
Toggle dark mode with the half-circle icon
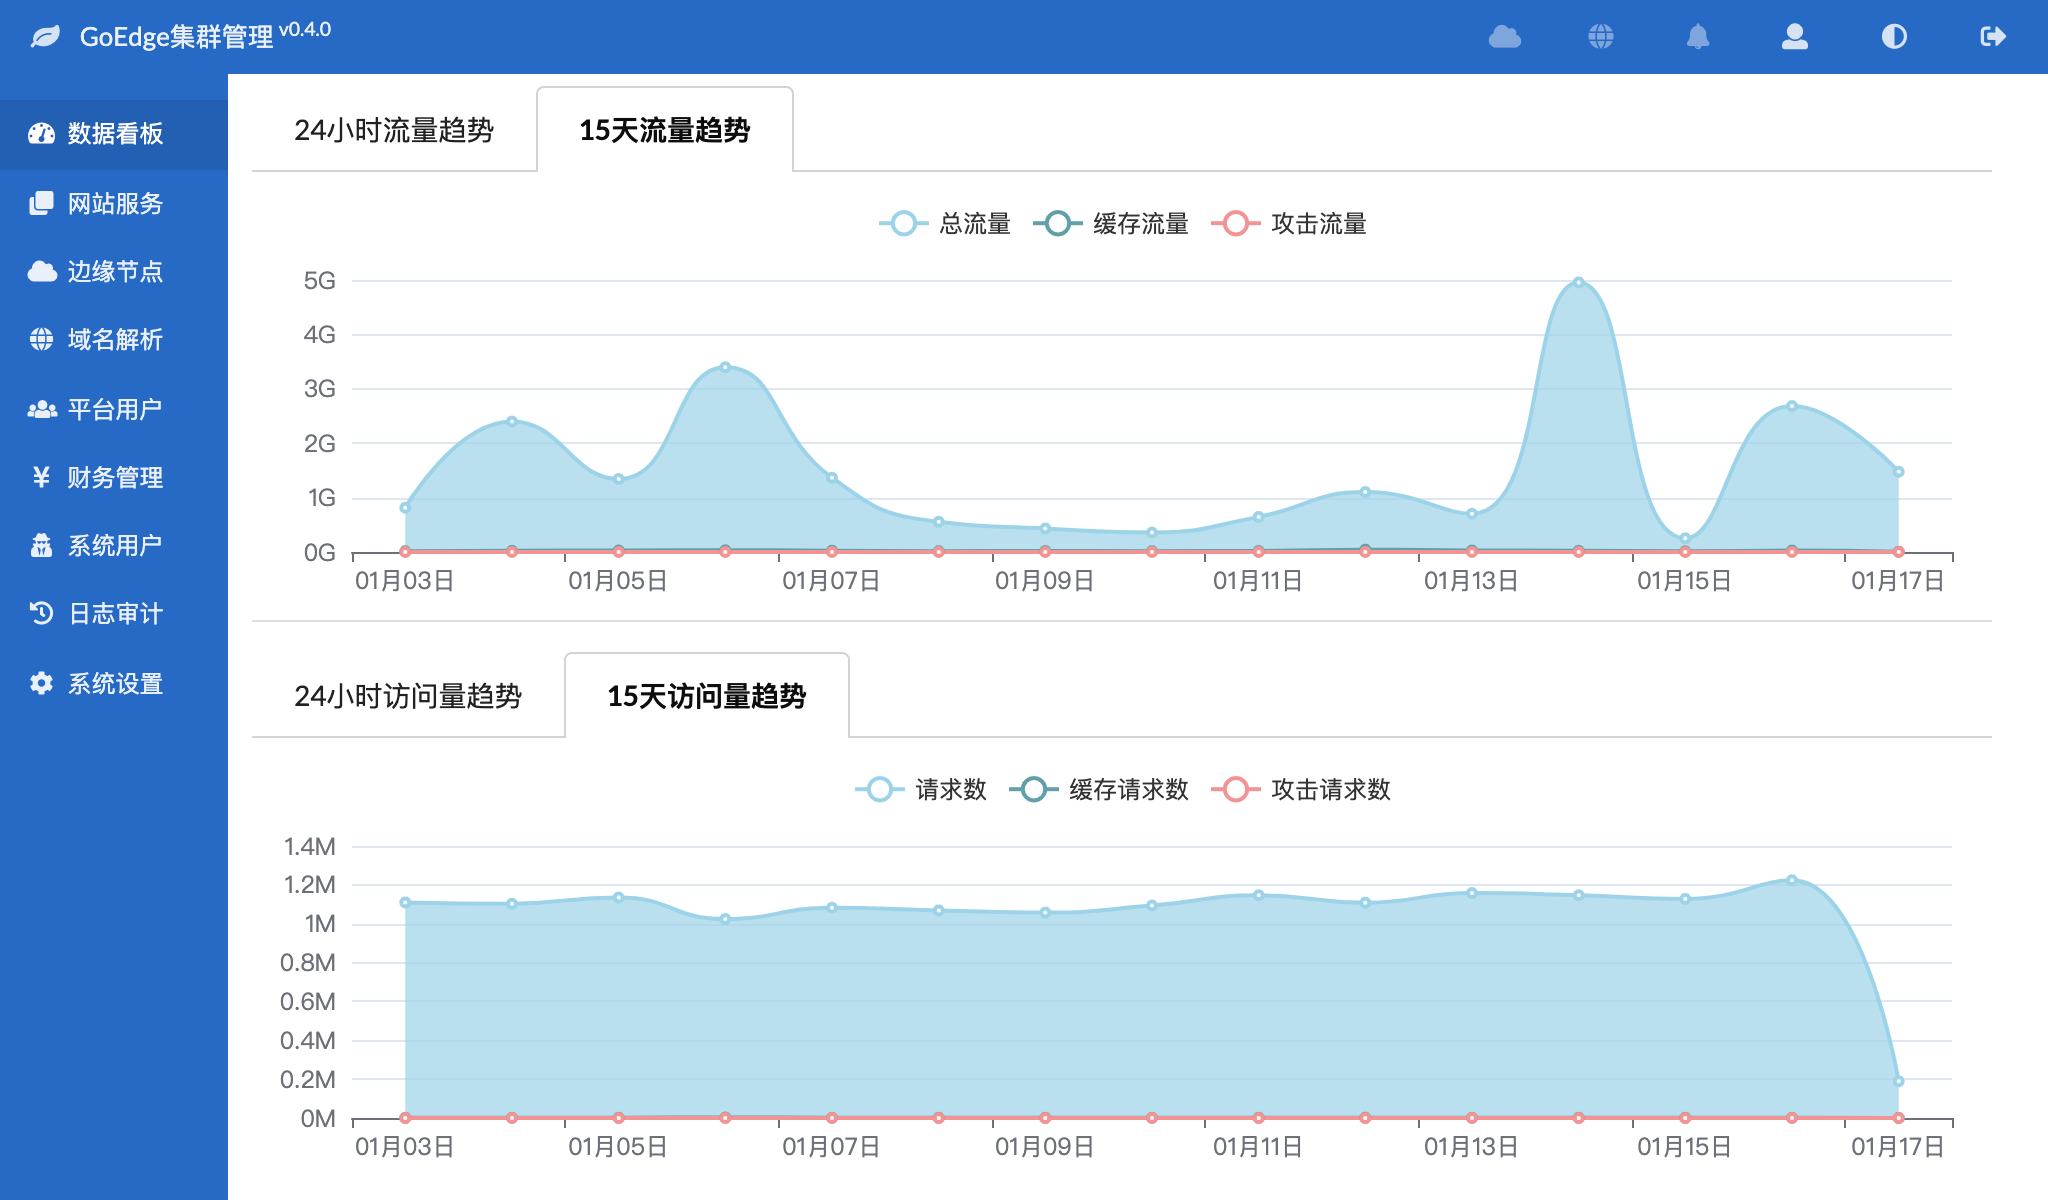coord(1893,37)
